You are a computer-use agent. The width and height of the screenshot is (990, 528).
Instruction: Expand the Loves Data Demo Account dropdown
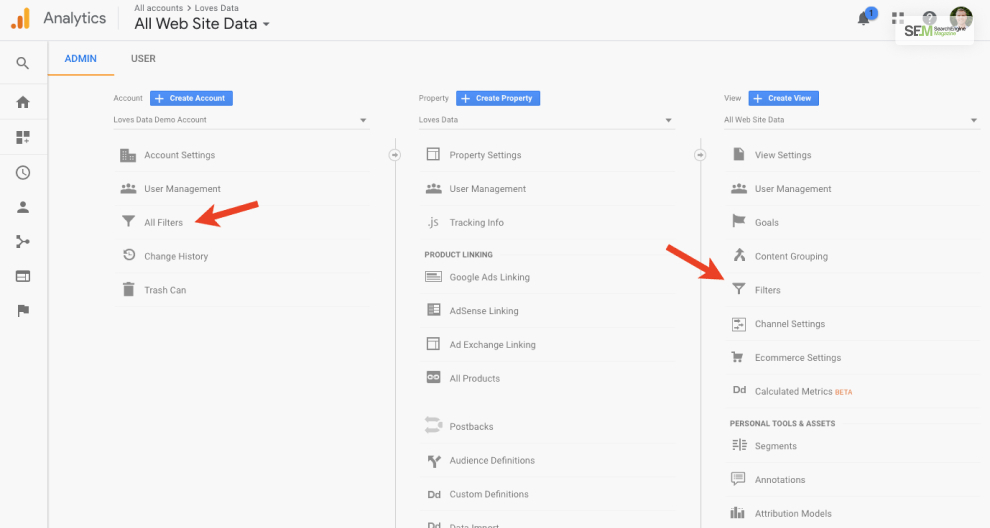pyautogui.click(x=241, y=120)
